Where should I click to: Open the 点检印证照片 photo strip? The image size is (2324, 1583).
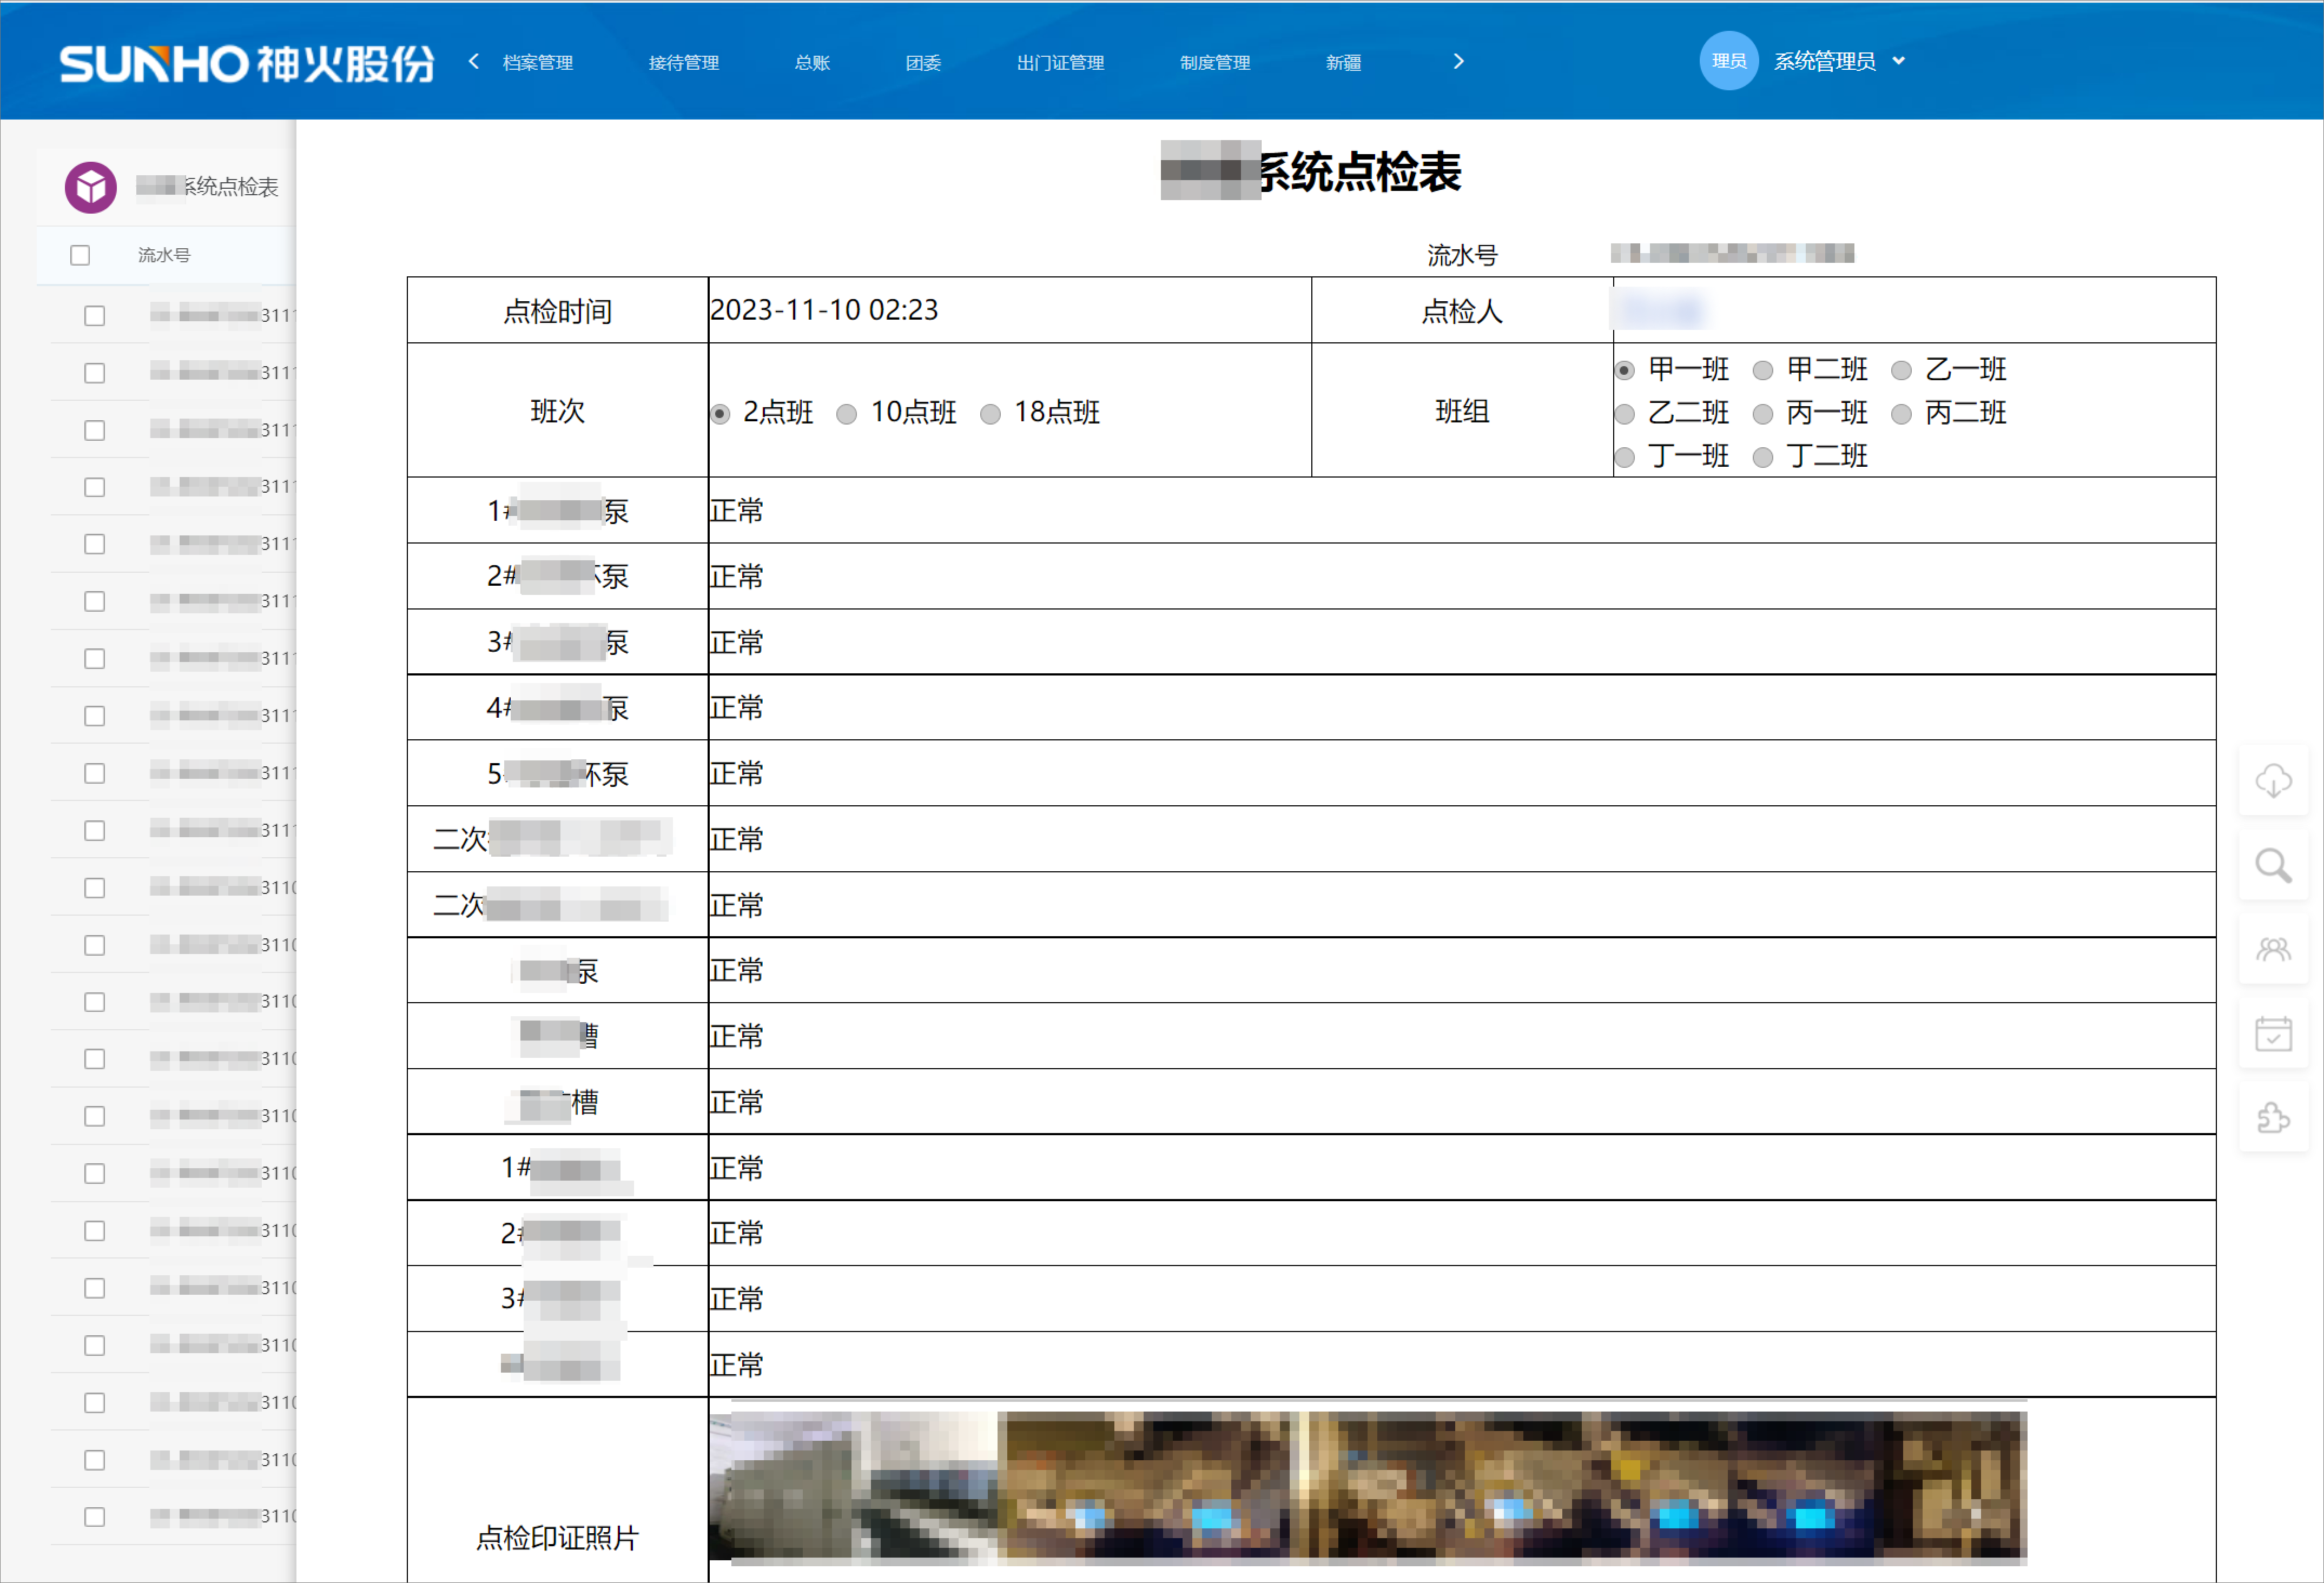coord(1367,1487)
